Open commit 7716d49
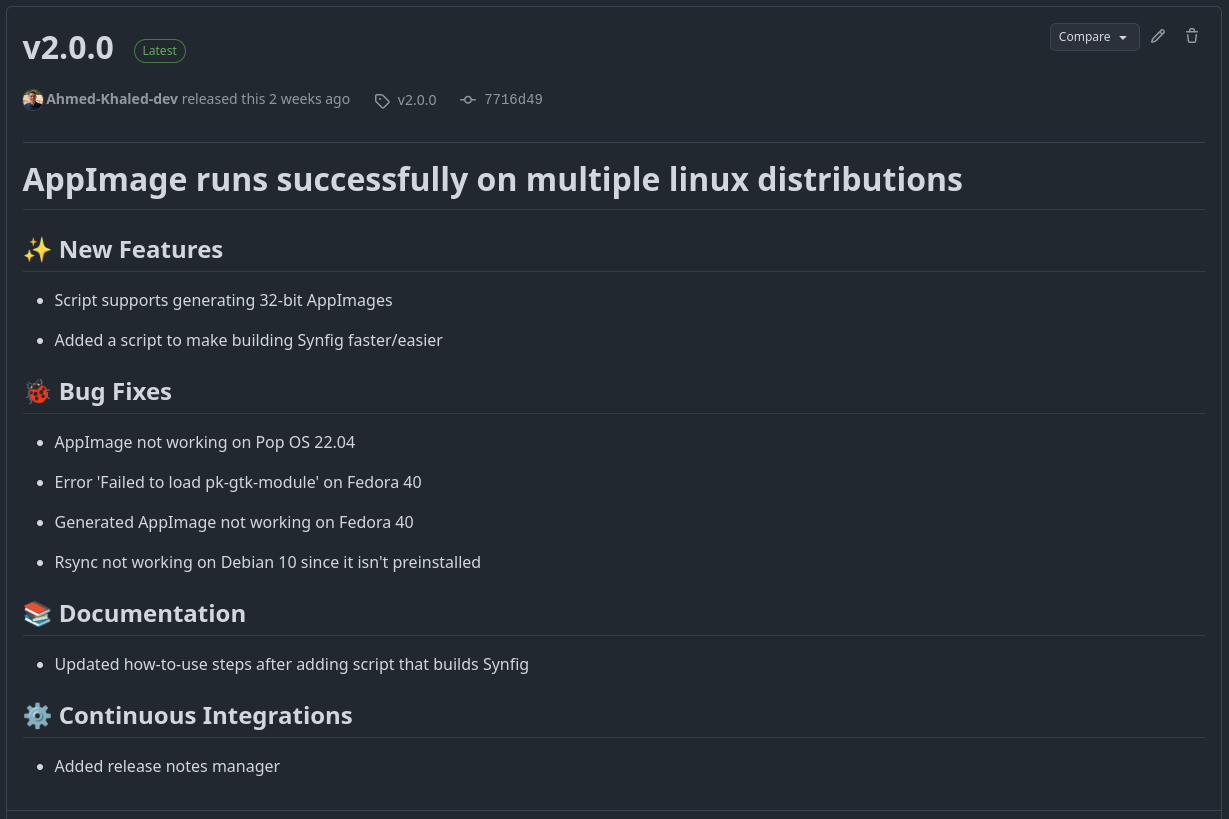The height and width of the screenshot is (819, 1229). coord(513,99)
